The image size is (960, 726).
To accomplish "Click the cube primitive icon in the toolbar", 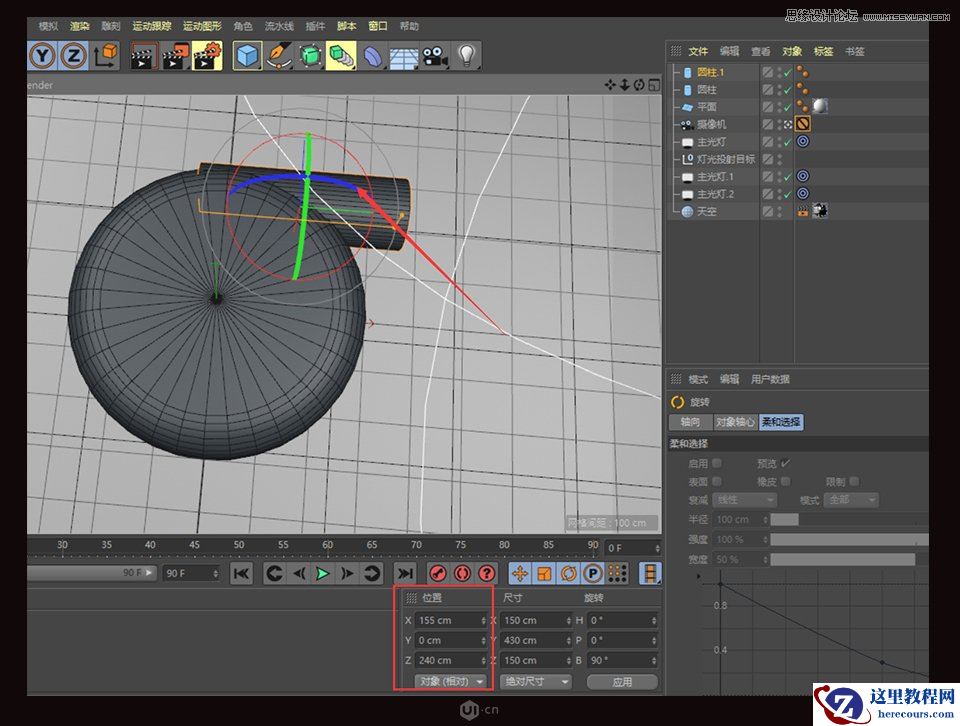I will (246, 56).
